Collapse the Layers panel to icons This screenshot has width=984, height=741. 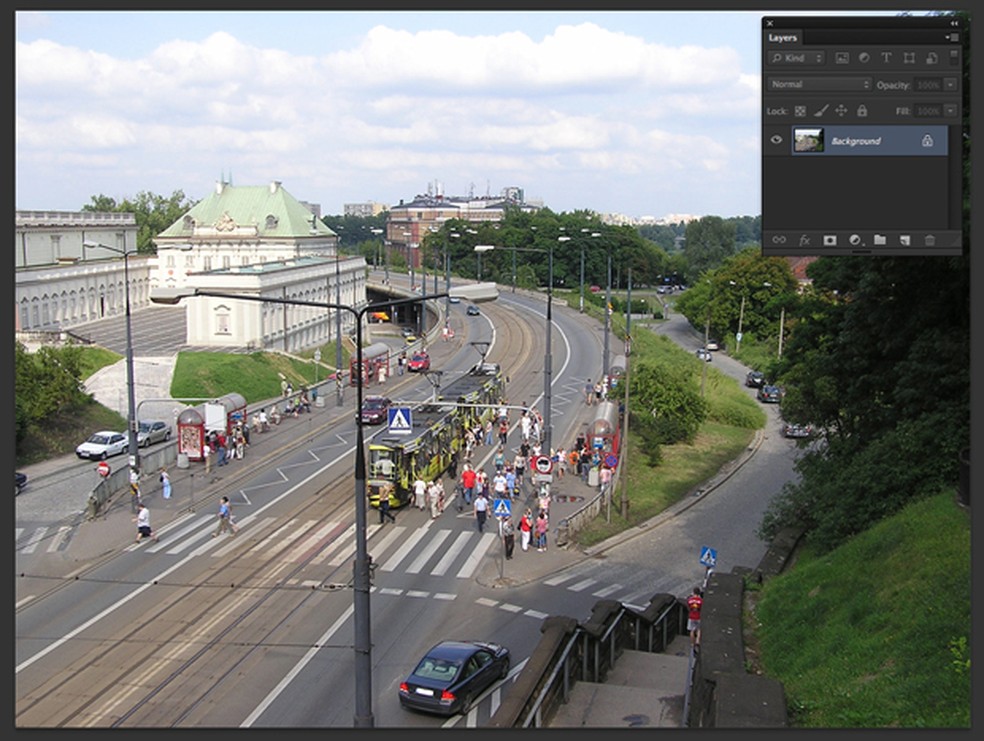click(954, 23)
